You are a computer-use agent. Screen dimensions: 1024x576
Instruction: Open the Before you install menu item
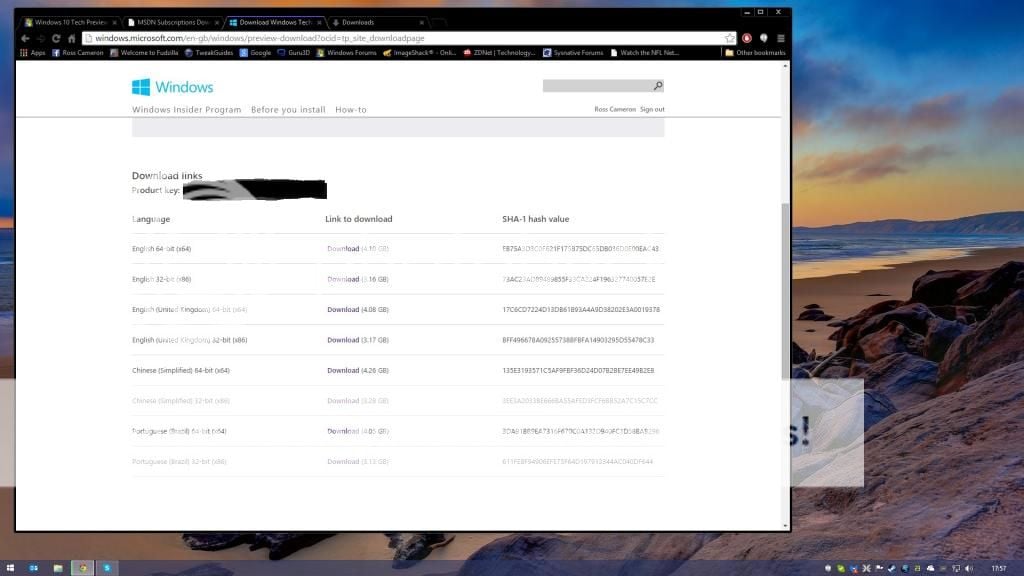pos(288,110)
